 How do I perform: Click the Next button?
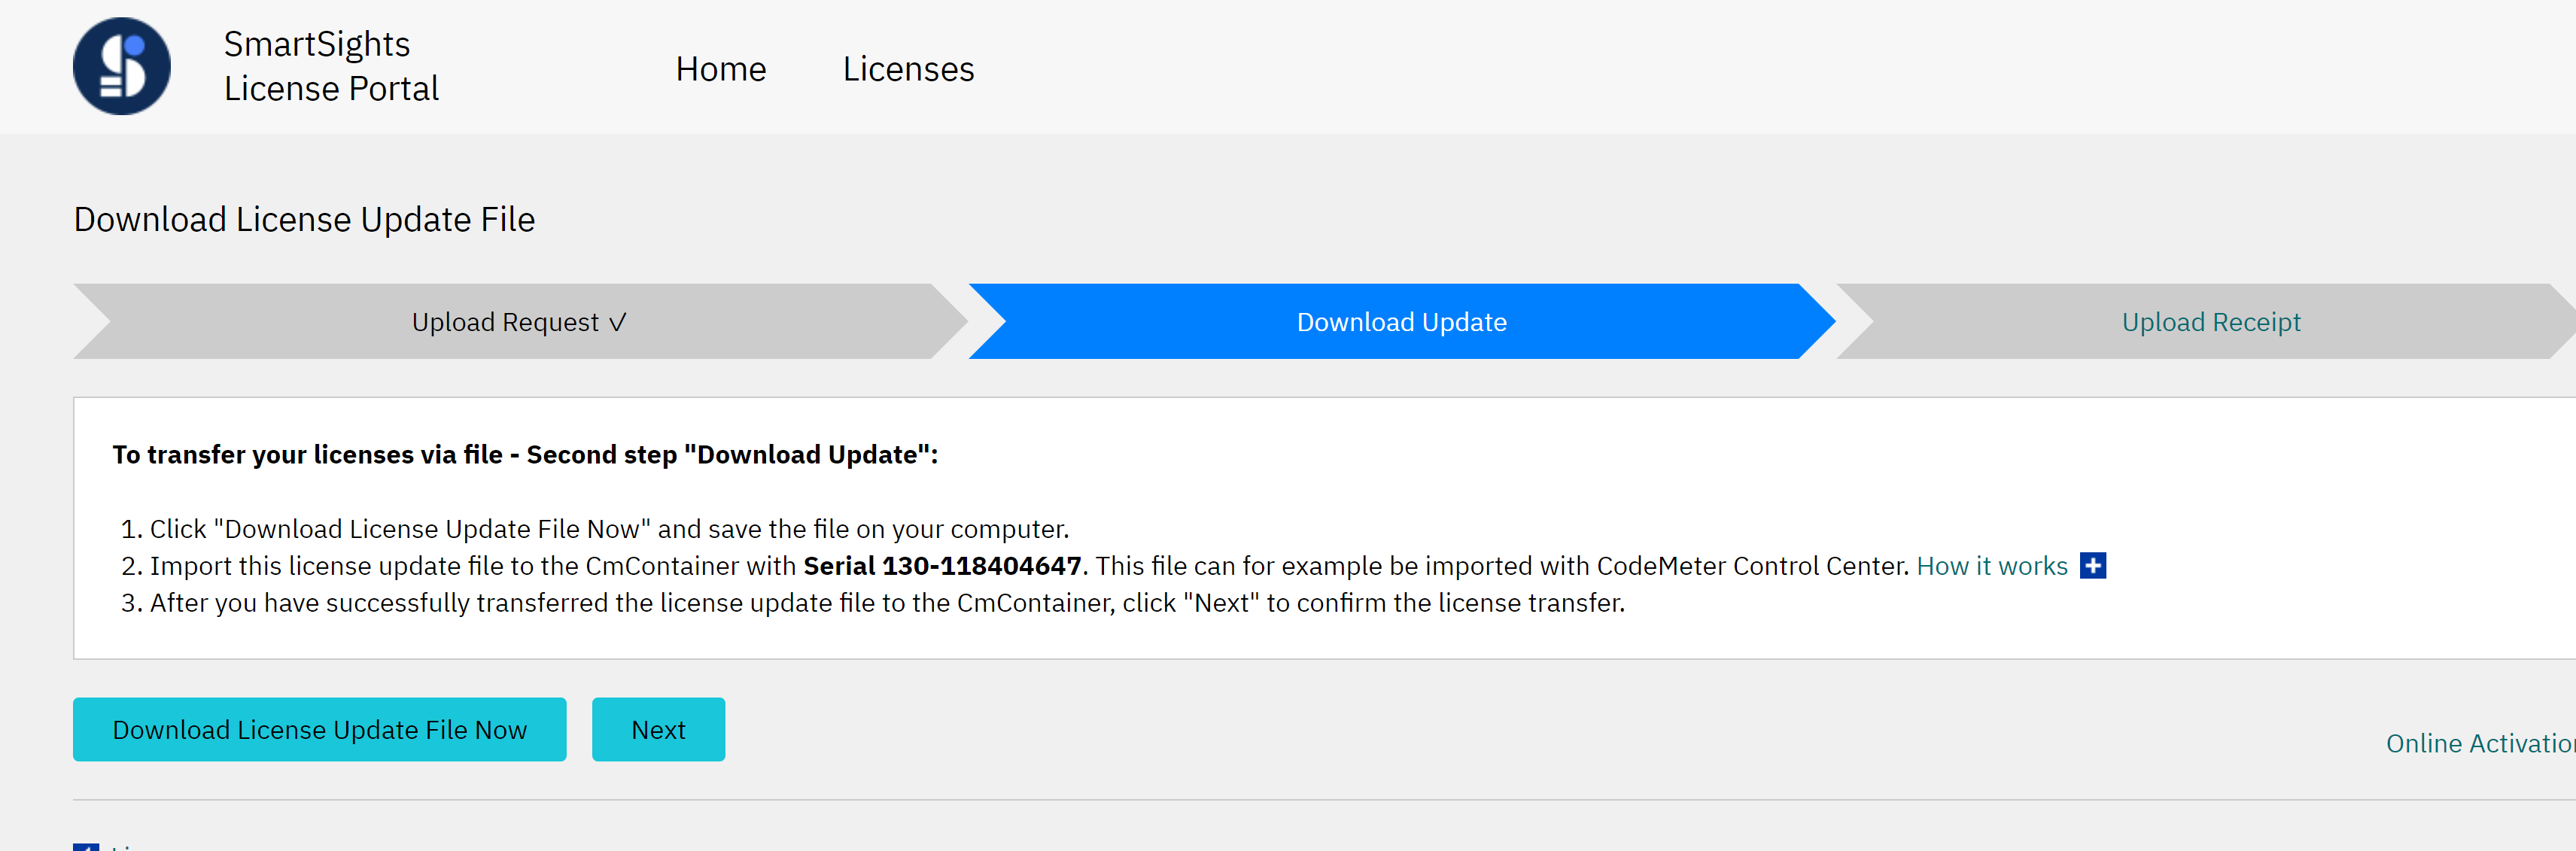[x=658, y=730]
